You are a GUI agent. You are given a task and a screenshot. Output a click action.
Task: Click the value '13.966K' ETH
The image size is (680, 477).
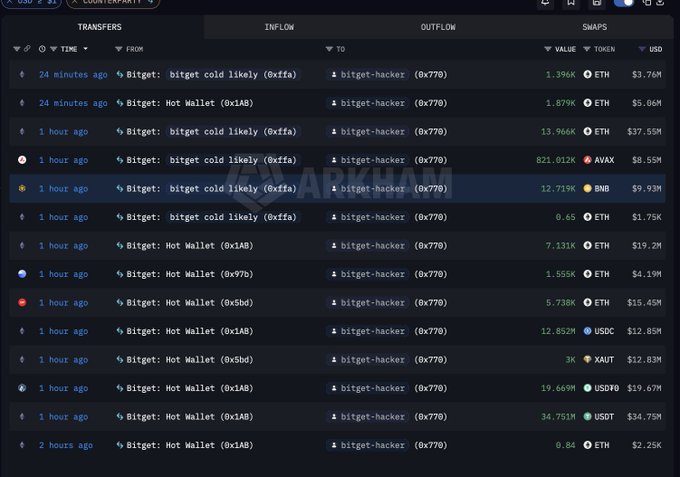coord(558,131)
